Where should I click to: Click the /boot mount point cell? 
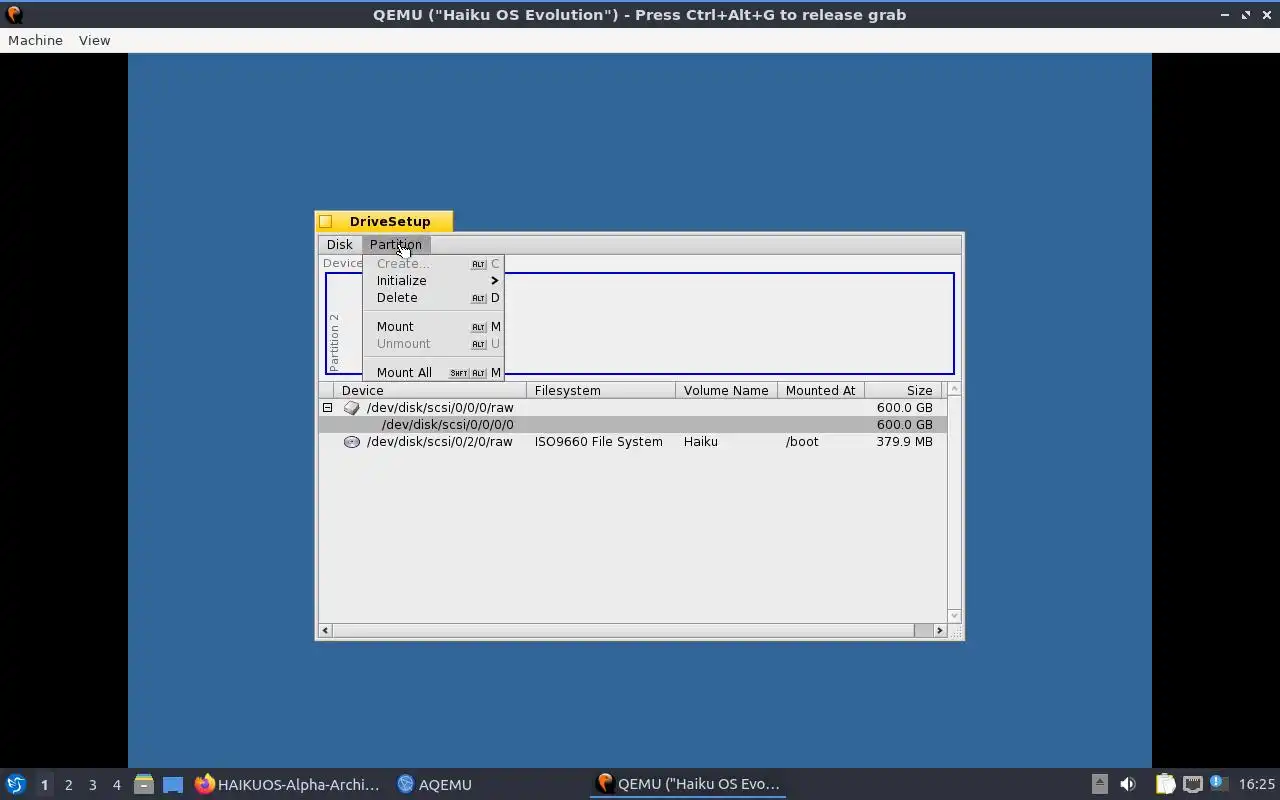(x=802, y=441)
